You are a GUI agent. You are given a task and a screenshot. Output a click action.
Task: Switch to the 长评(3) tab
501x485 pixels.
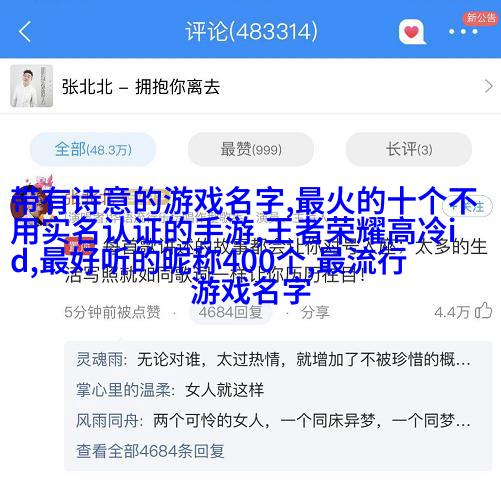pyautogui.click(x=409, y=149)
